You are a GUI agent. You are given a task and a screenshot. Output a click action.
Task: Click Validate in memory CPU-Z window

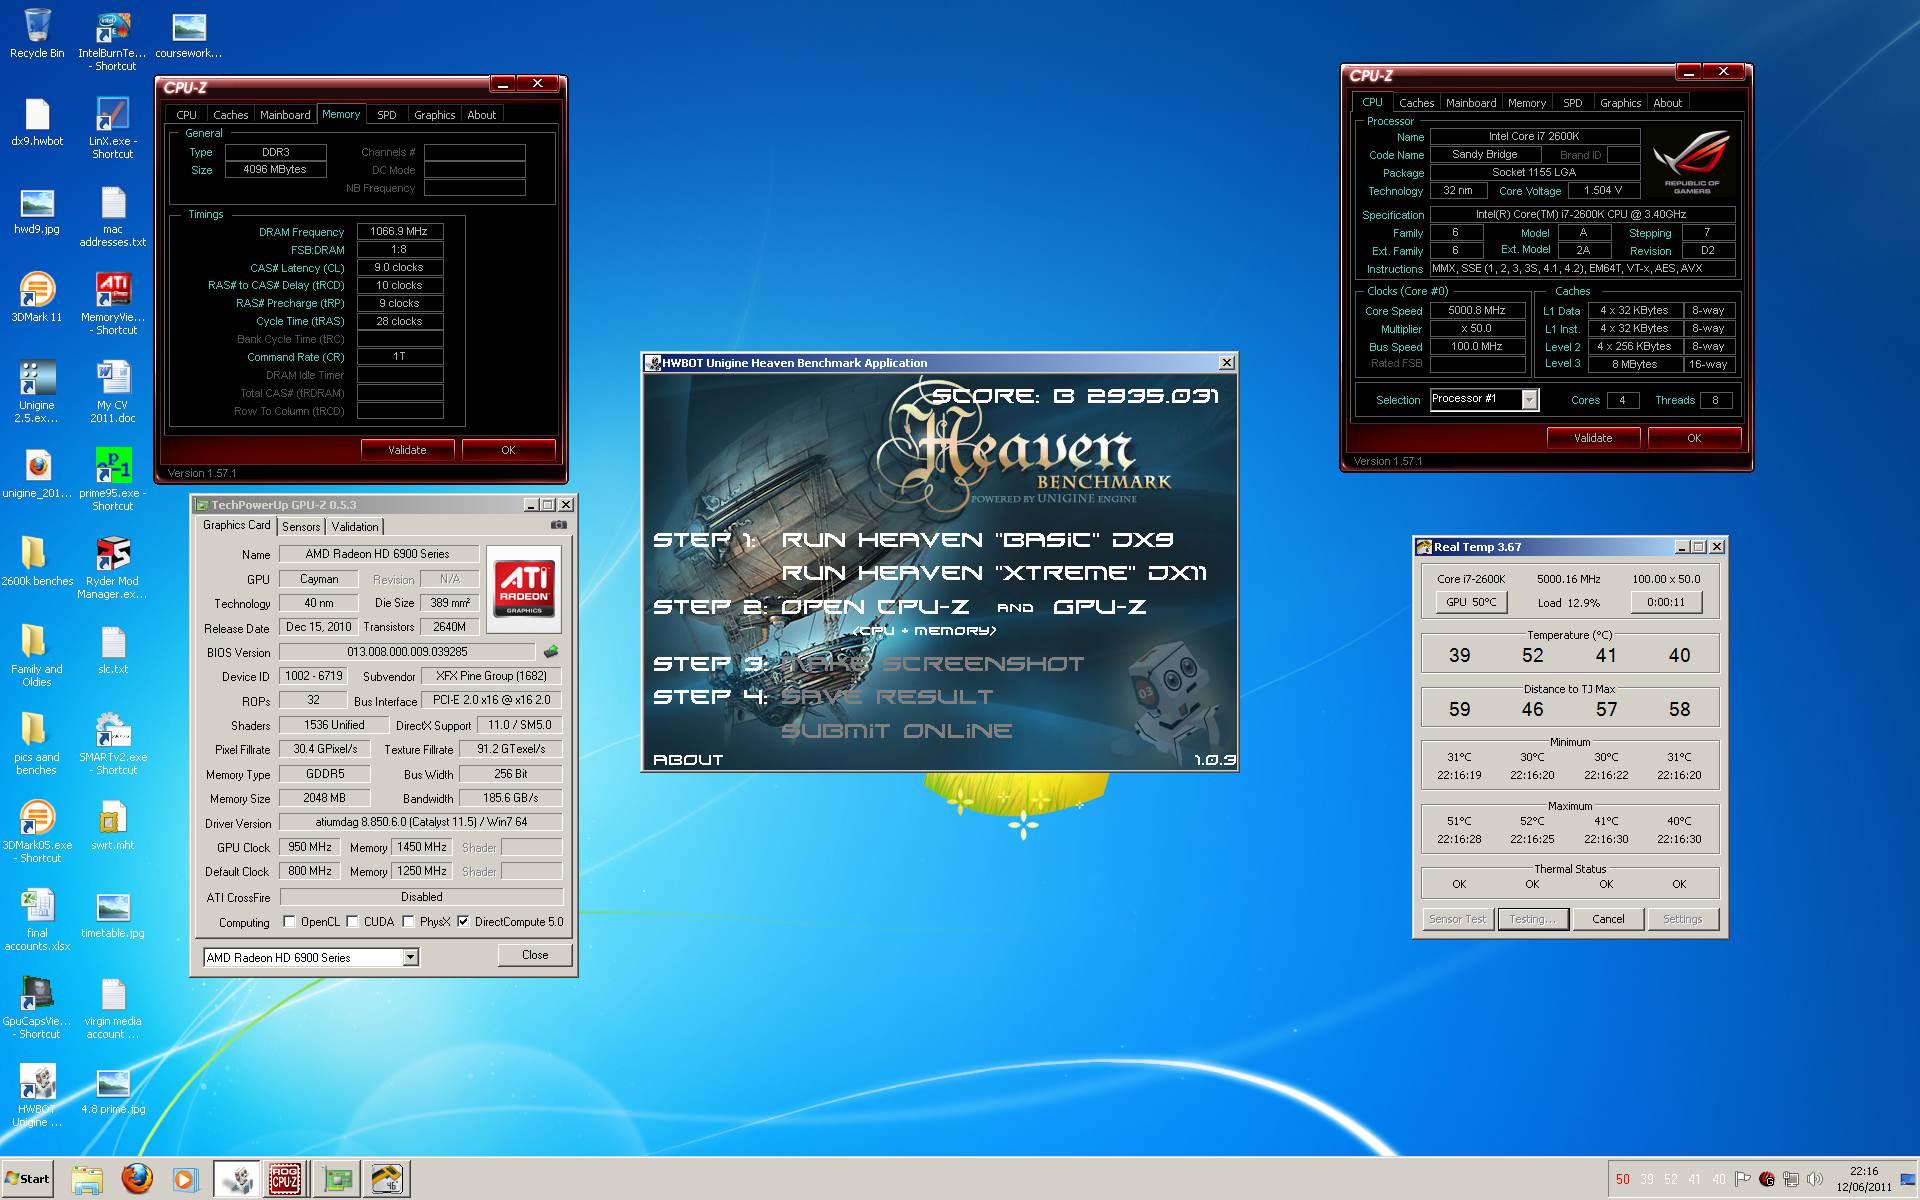(x=407, y=450)
